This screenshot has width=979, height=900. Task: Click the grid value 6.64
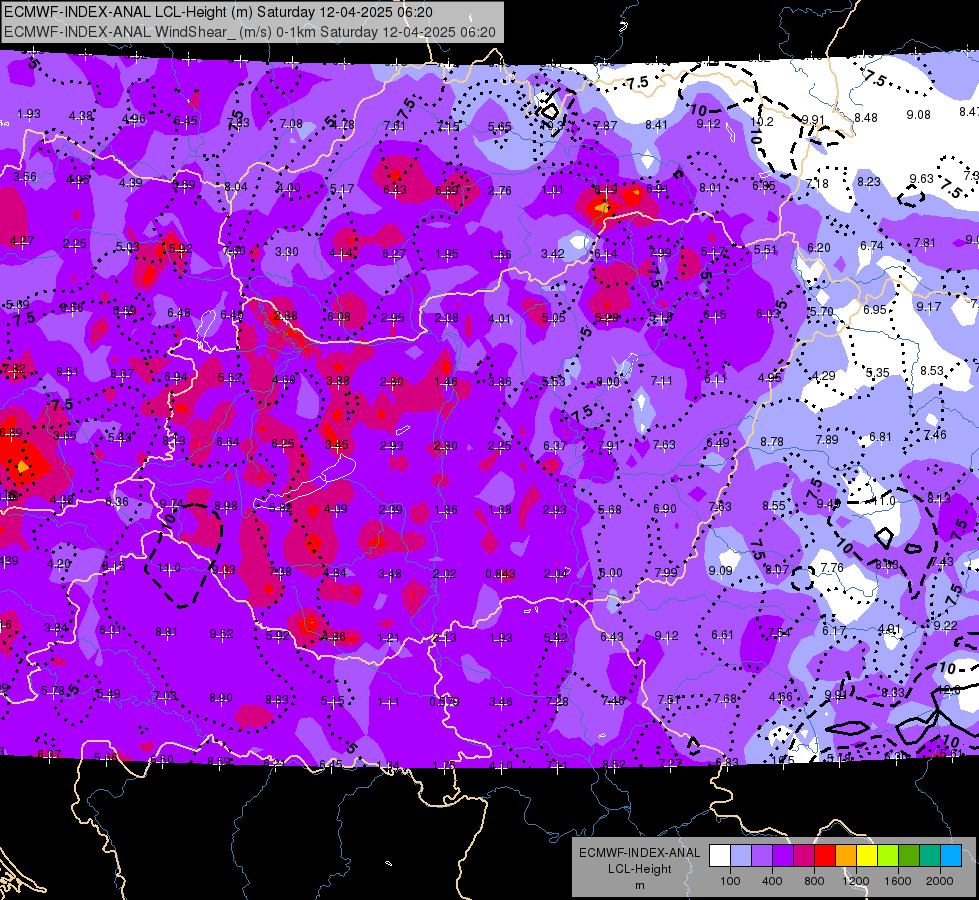(228, 442)
